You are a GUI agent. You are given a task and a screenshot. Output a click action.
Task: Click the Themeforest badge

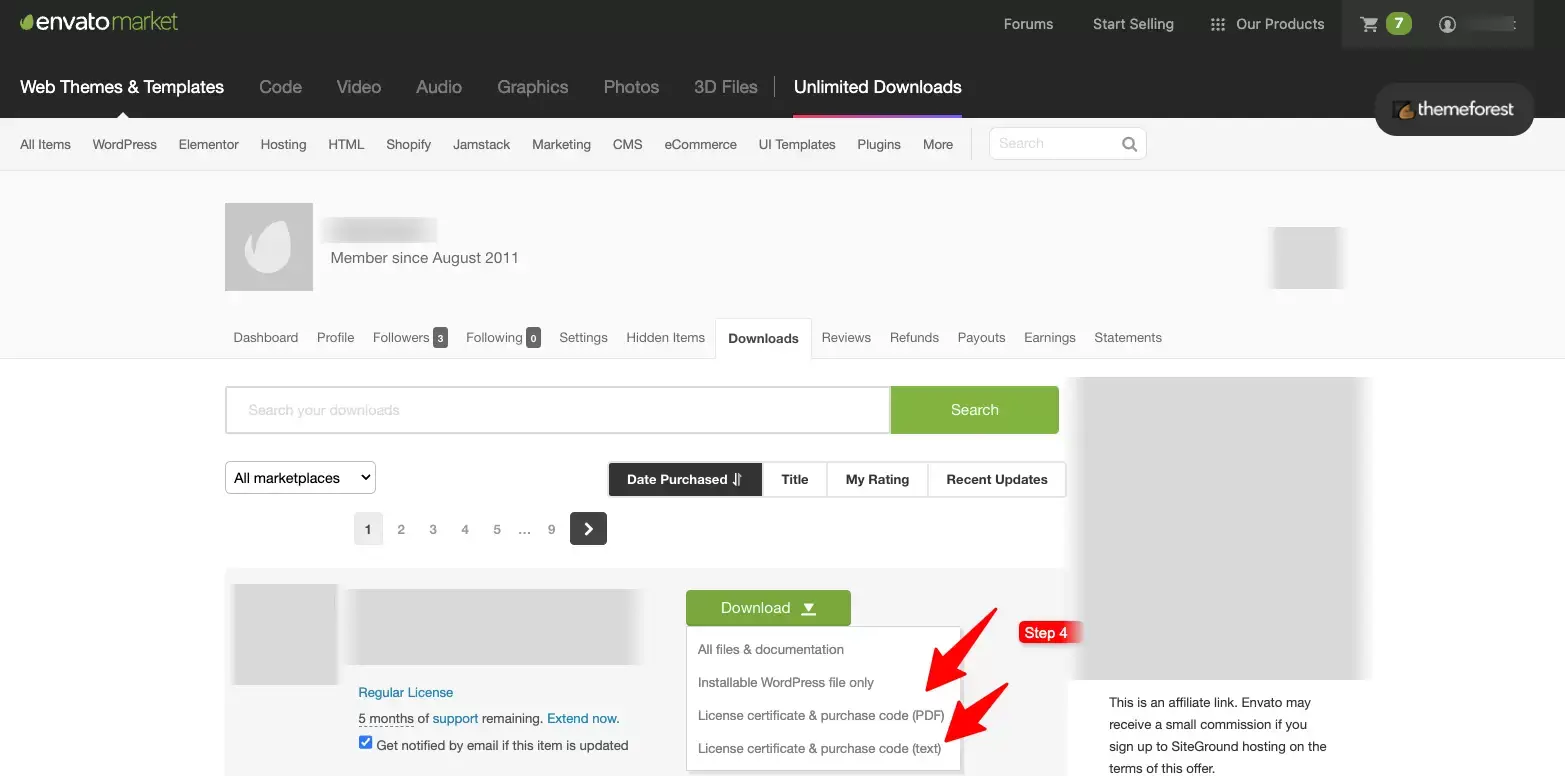pyautogui.click(x=1454, y=109)
